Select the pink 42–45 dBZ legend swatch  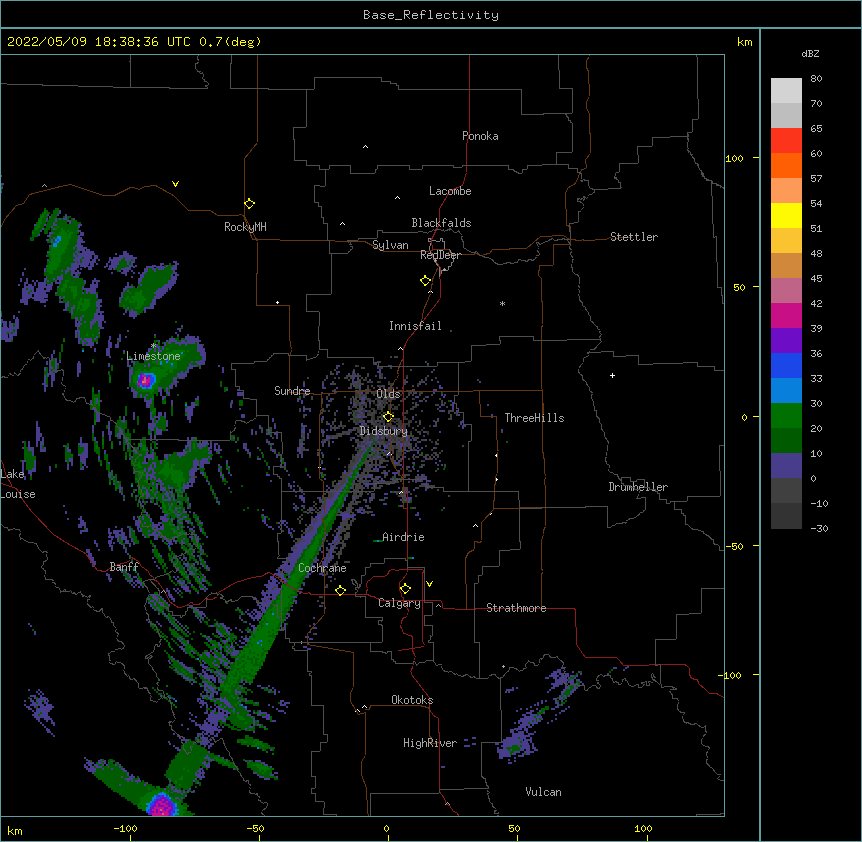tap(786, 291)
